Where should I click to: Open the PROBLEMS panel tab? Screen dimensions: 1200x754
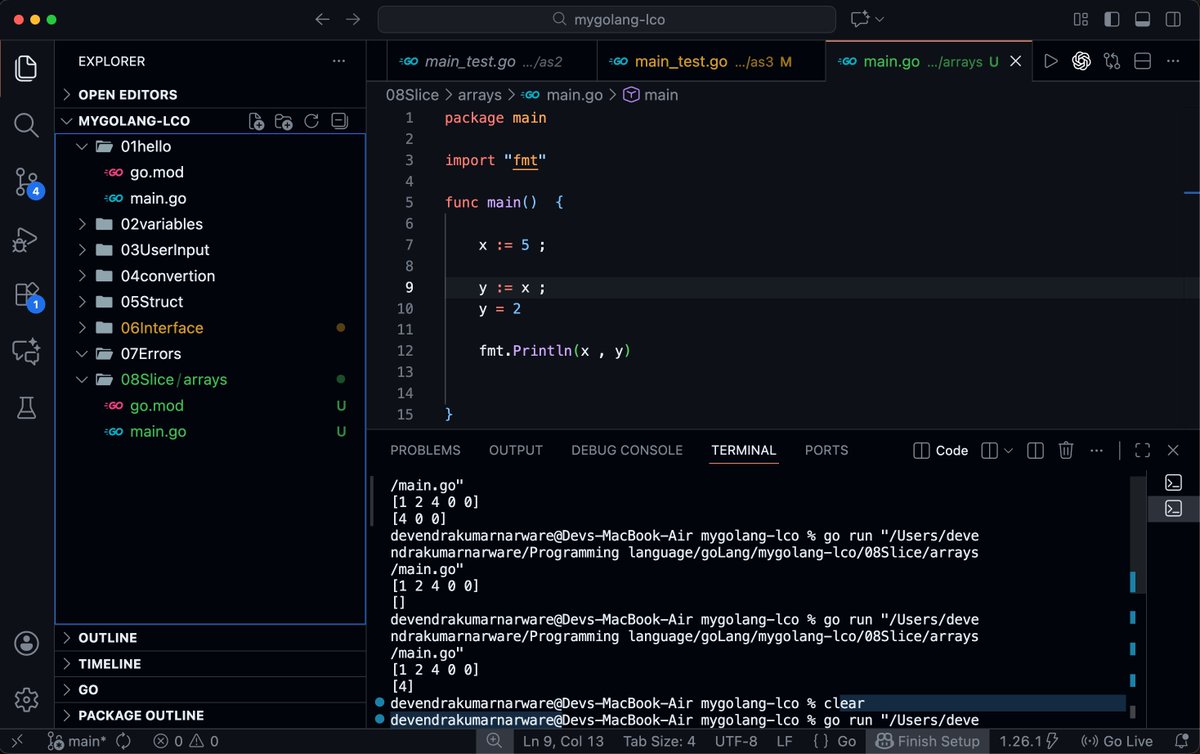[x=425, y=450]
